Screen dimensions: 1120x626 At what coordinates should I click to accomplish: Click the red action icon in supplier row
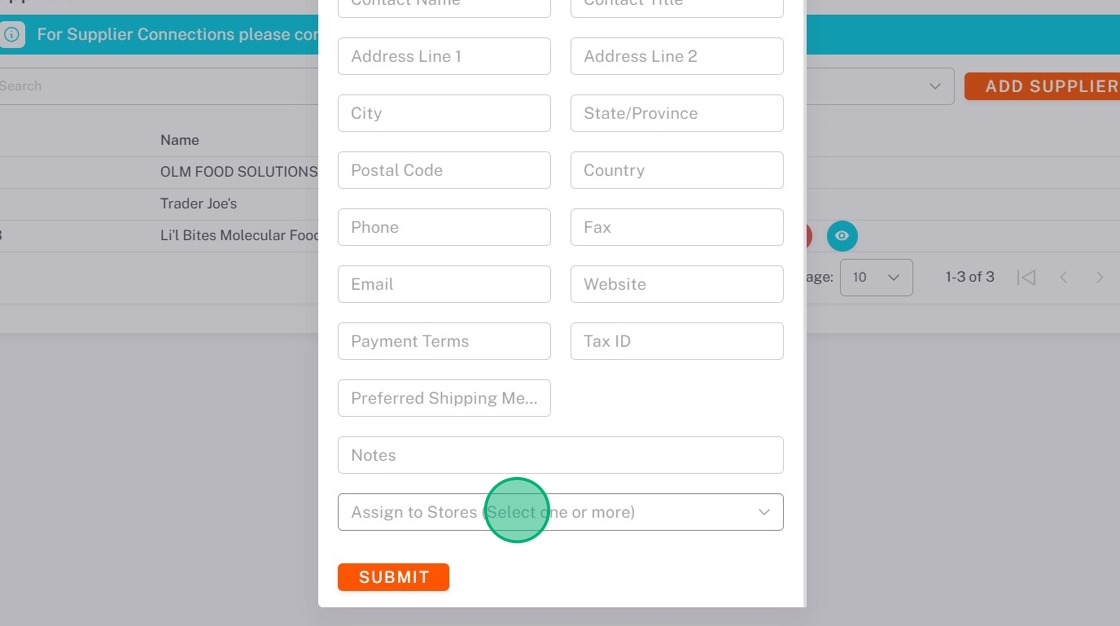pos(808,236)
